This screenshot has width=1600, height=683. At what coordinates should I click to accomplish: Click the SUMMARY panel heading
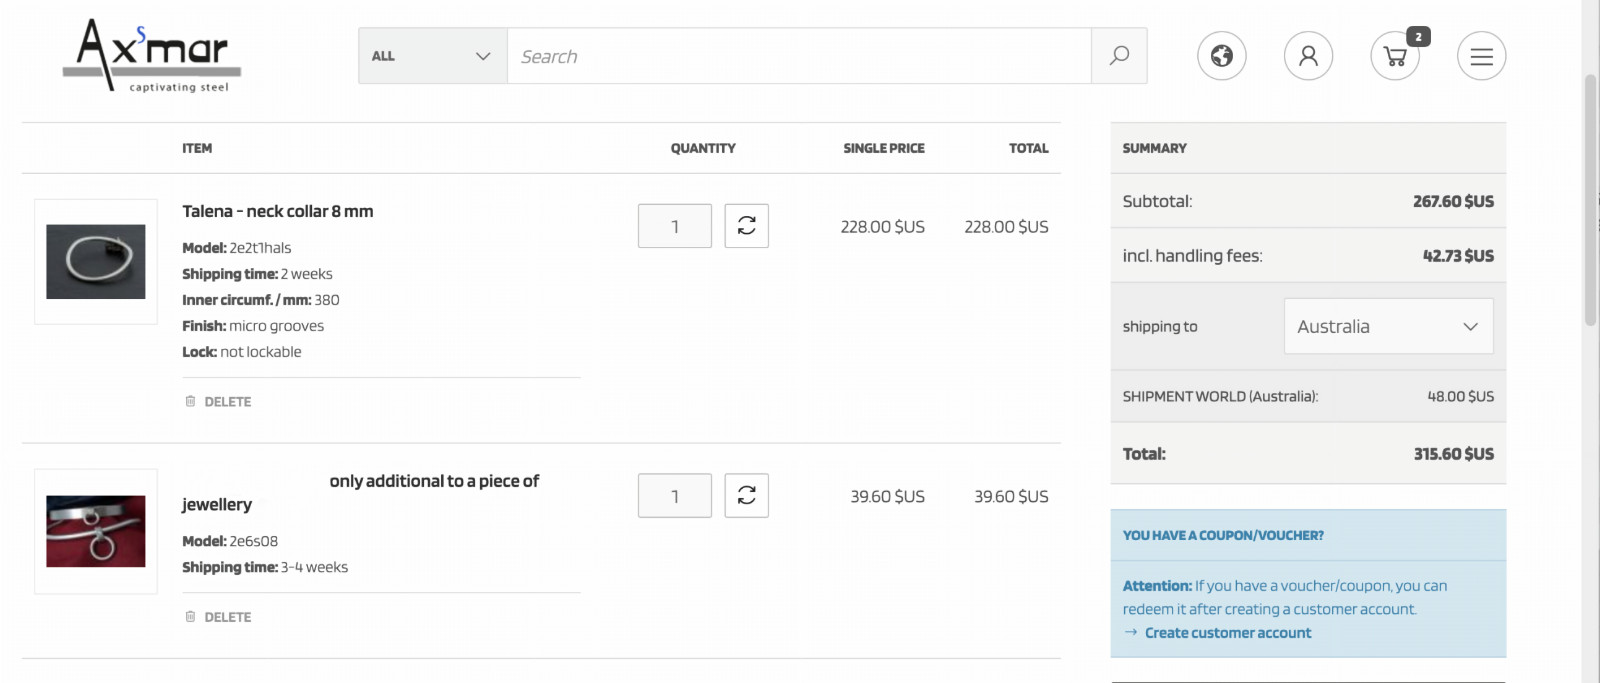tap(1155, 148)
